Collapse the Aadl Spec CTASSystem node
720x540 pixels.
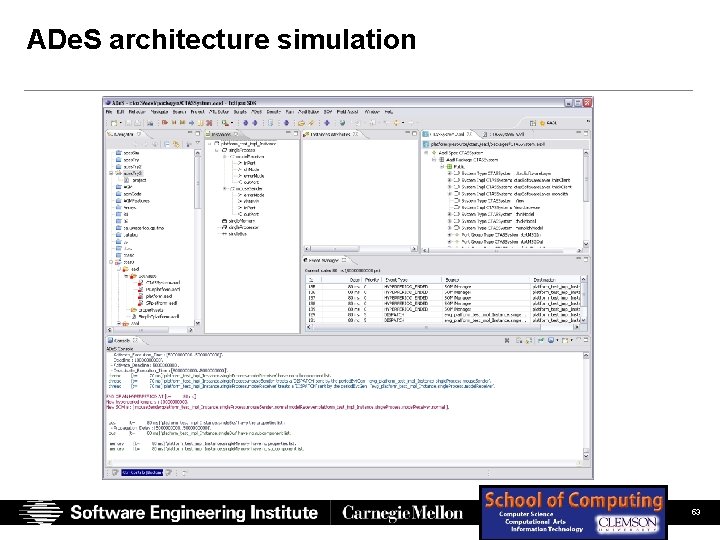[426, 153]
